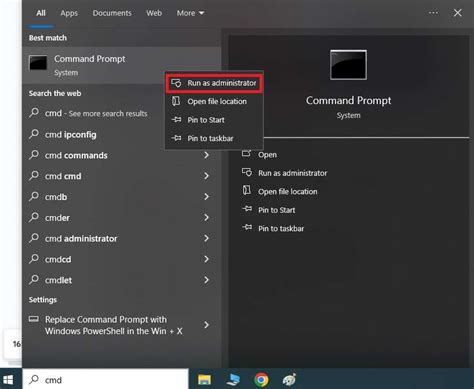Select the 'cmder' web suggestion
The height and width of the screenshot is (389, 474).
tap(122, 218)
